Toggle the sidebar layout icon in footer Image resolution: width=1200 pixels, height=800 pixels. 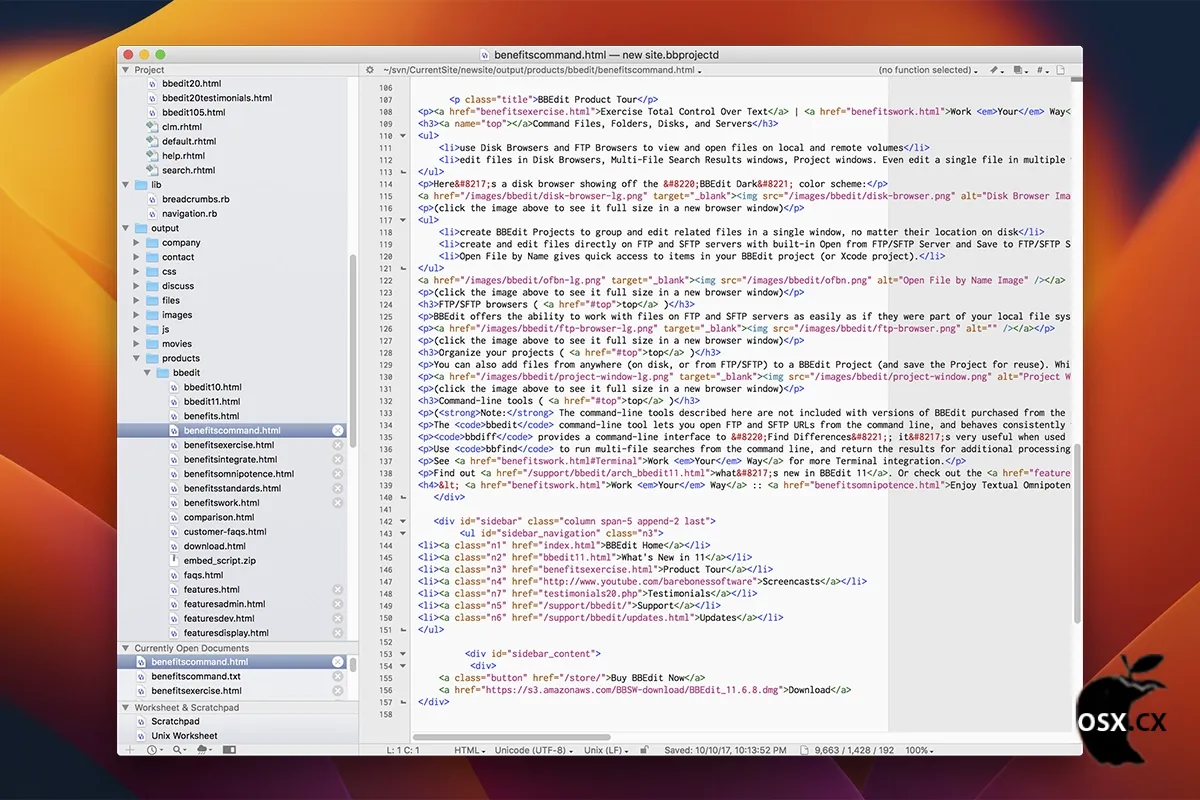click(x=229, y=749)
